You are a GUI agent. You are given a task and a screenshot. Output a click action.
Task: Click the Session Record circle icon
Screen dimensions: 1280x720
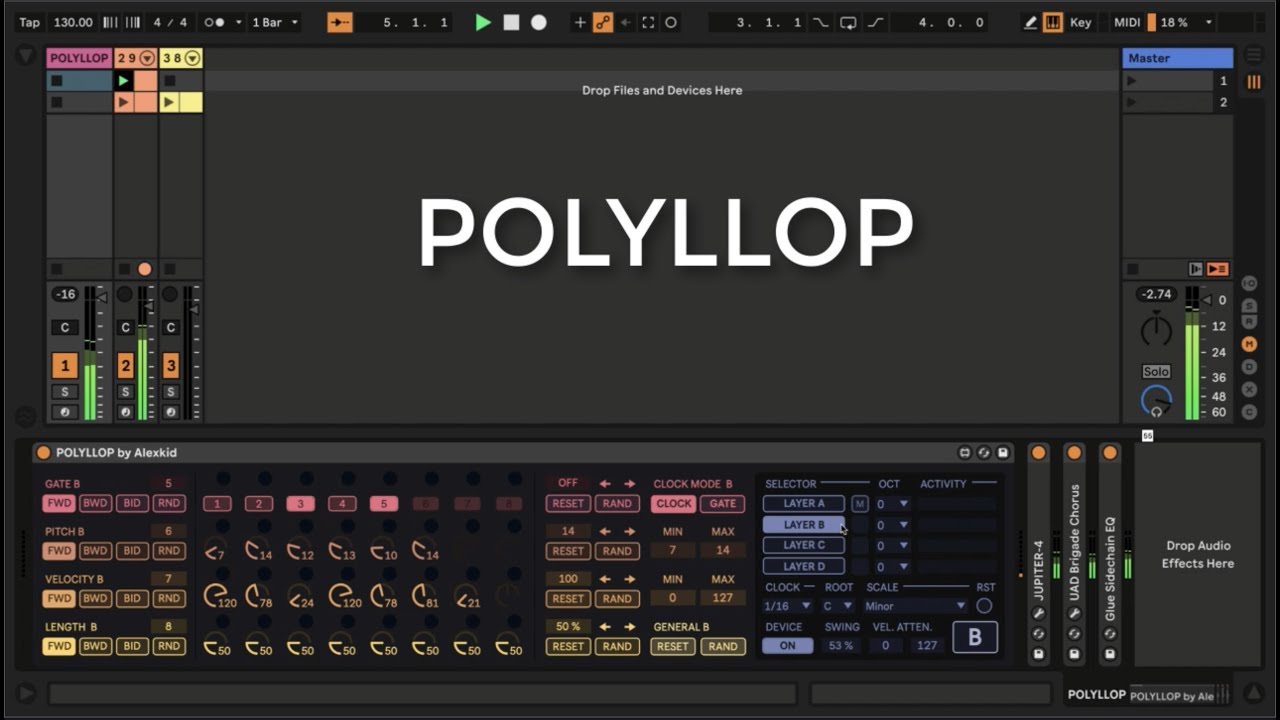click(x=671, y=22)
